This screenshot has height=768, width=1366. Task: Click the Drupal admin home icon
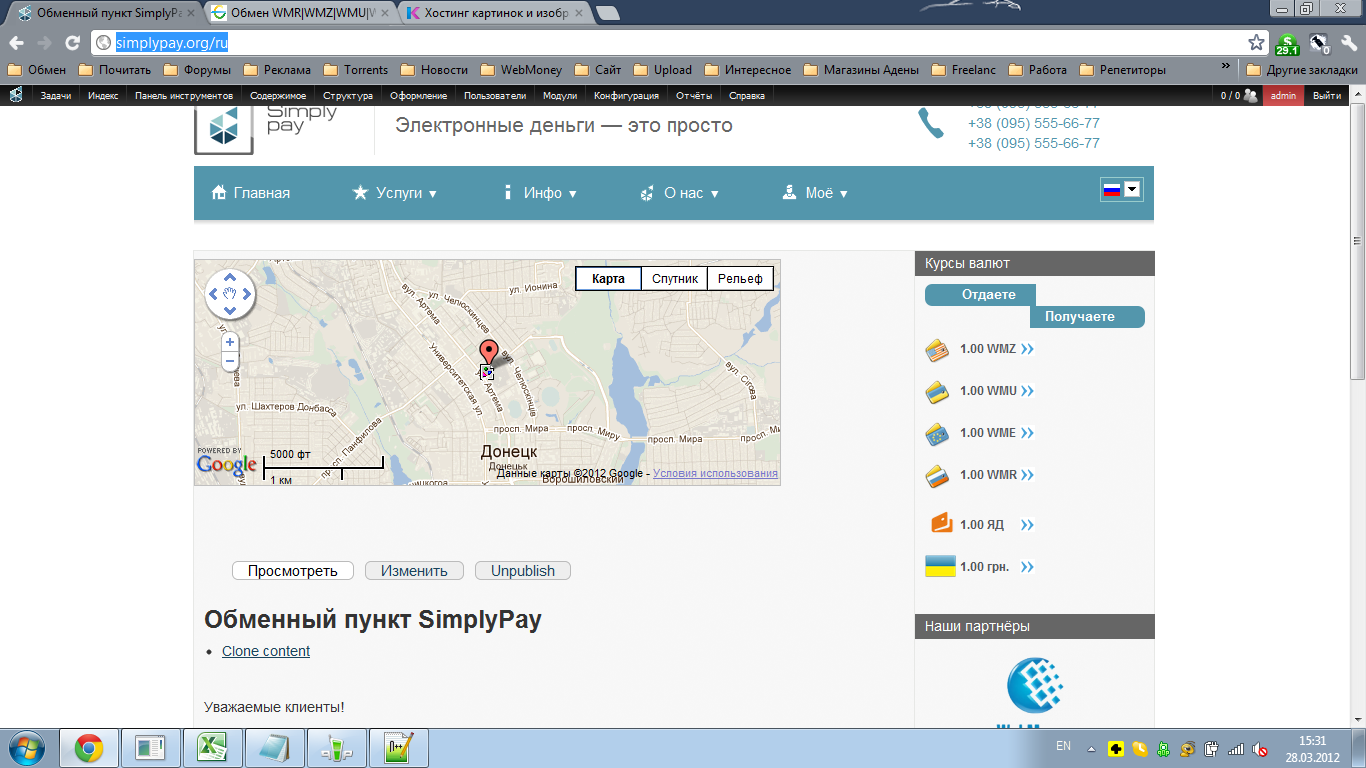coord(16,95)
